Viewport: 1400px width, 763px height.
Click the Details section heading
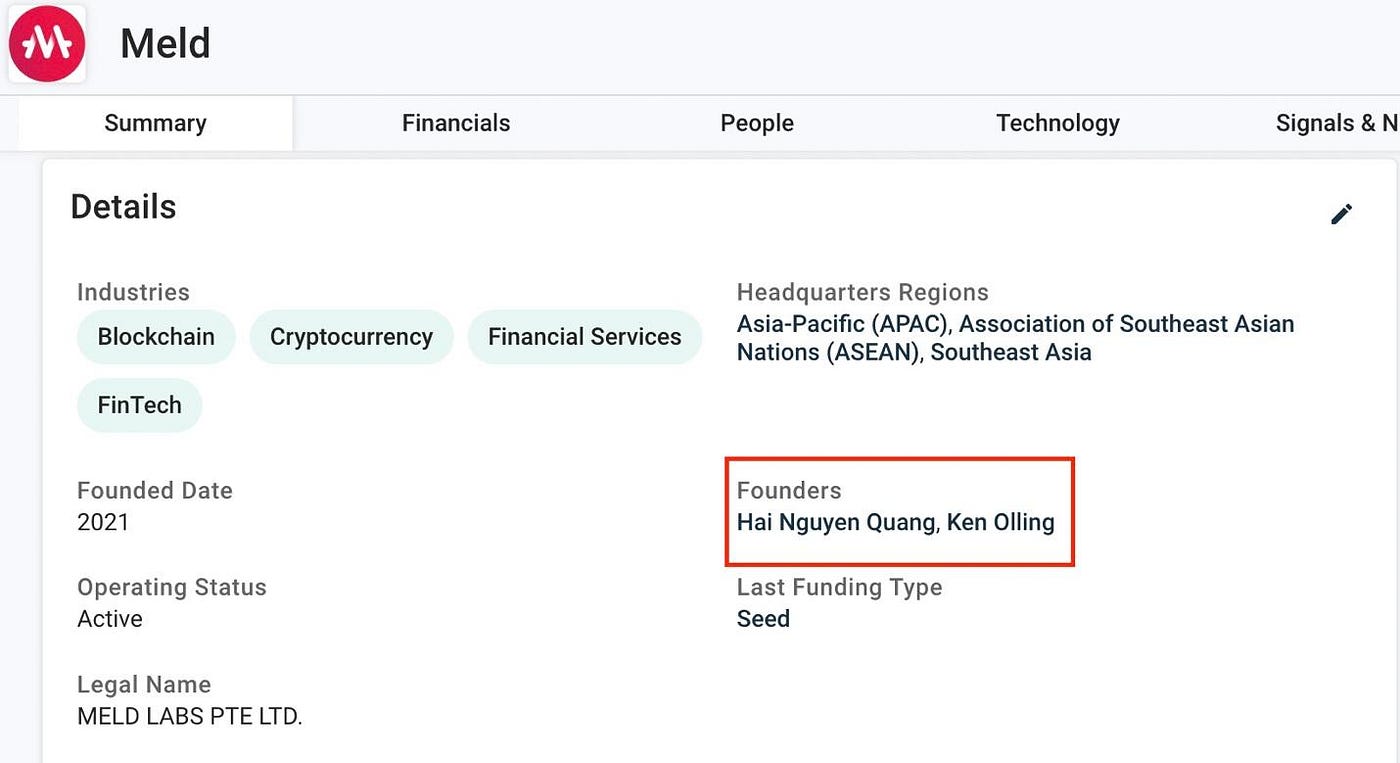[122, 206]
